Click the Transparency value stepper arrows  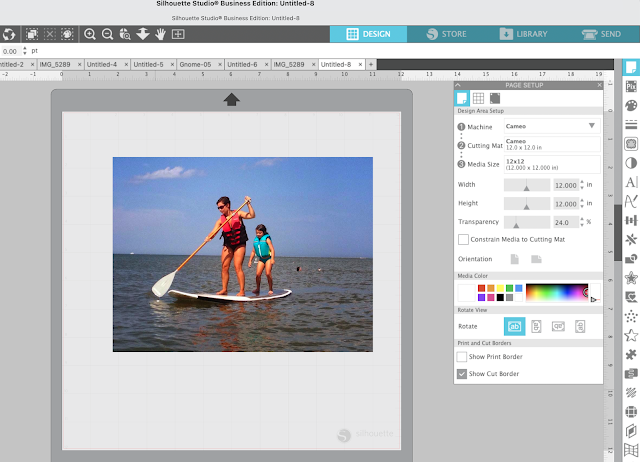tap(582, 222)
